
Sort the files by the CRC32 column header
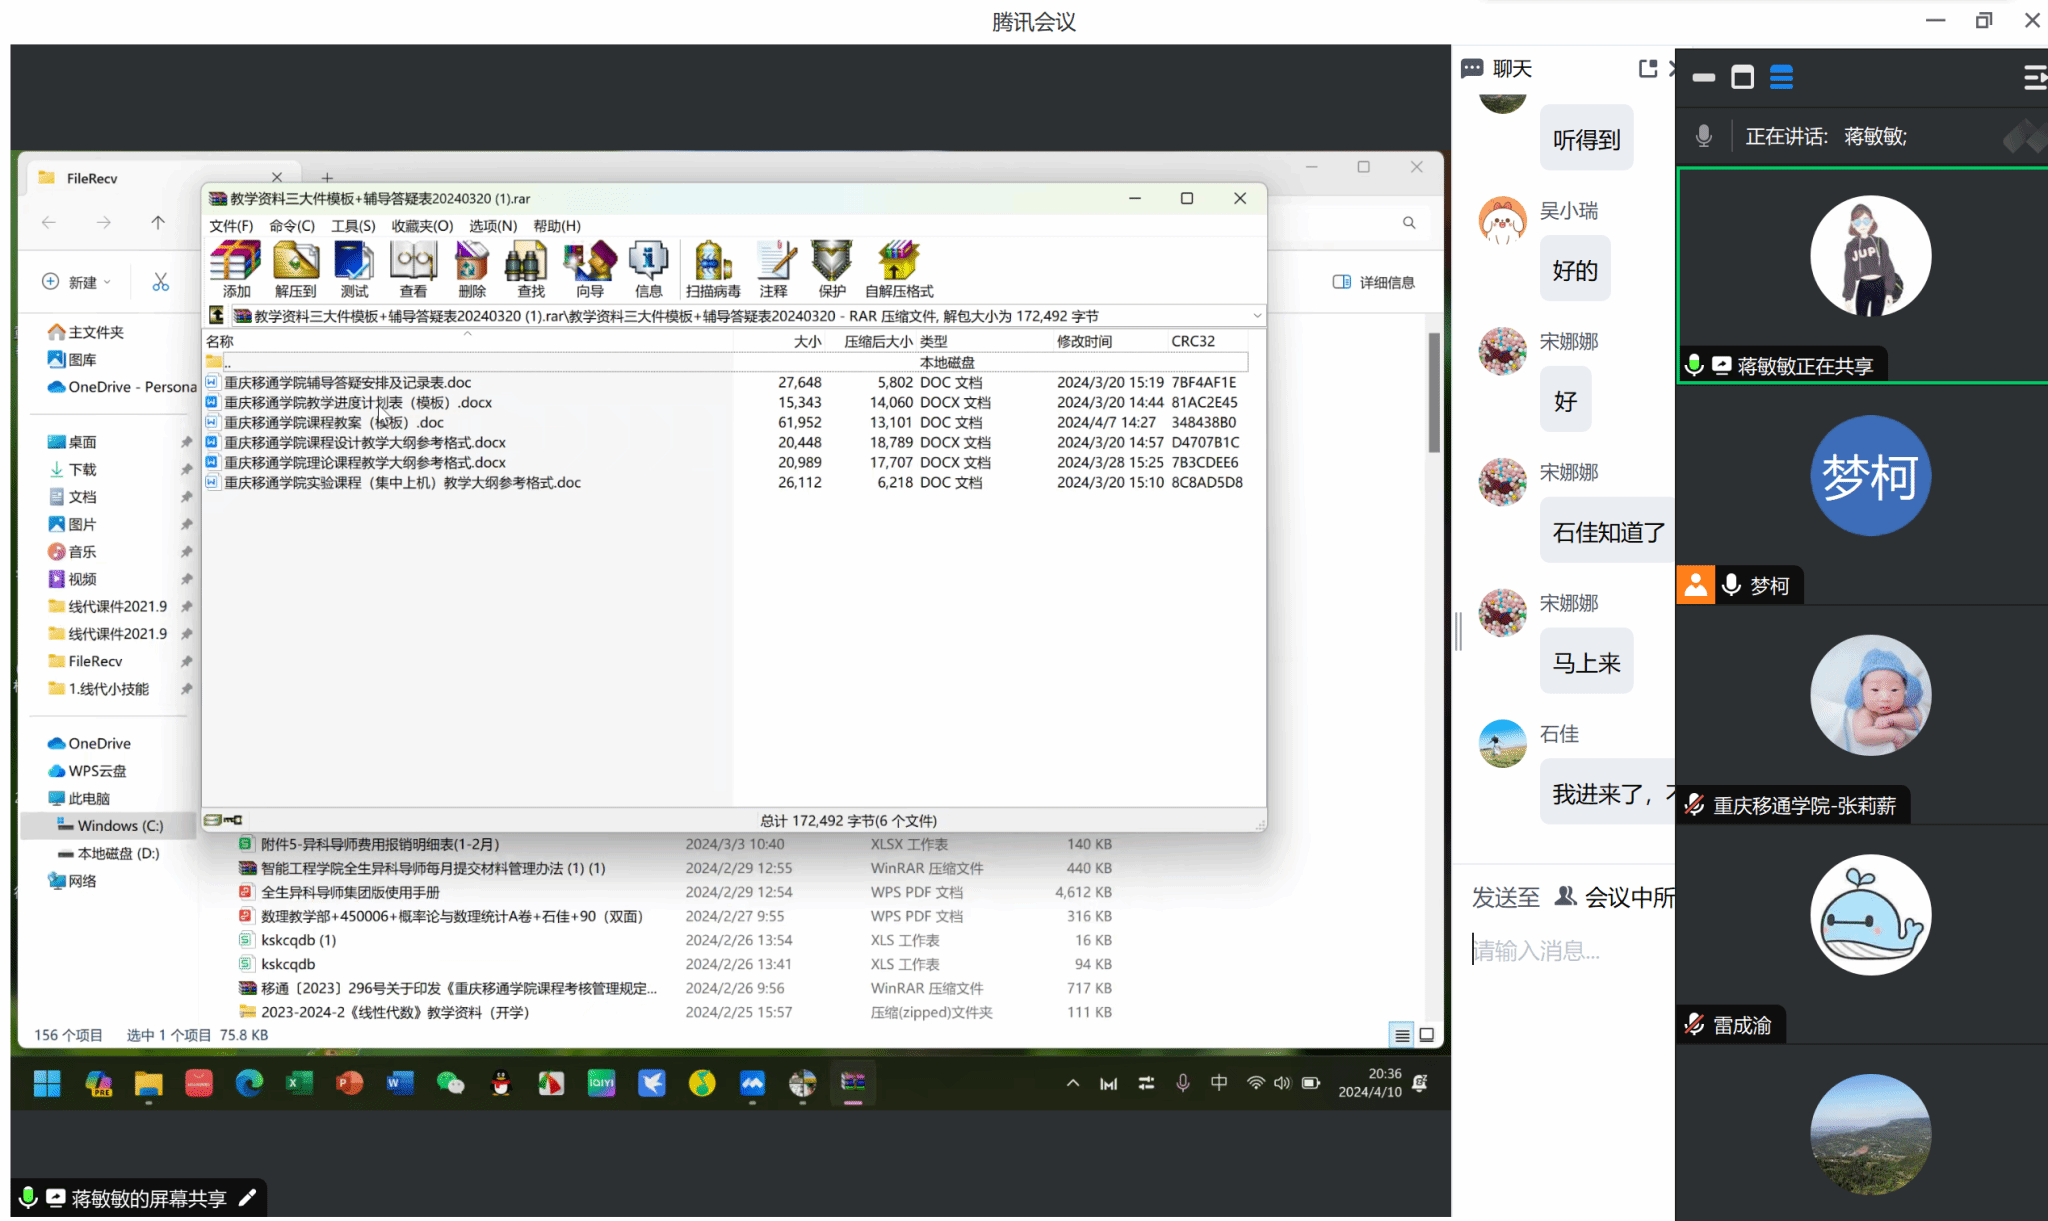tap(1192, 341)
